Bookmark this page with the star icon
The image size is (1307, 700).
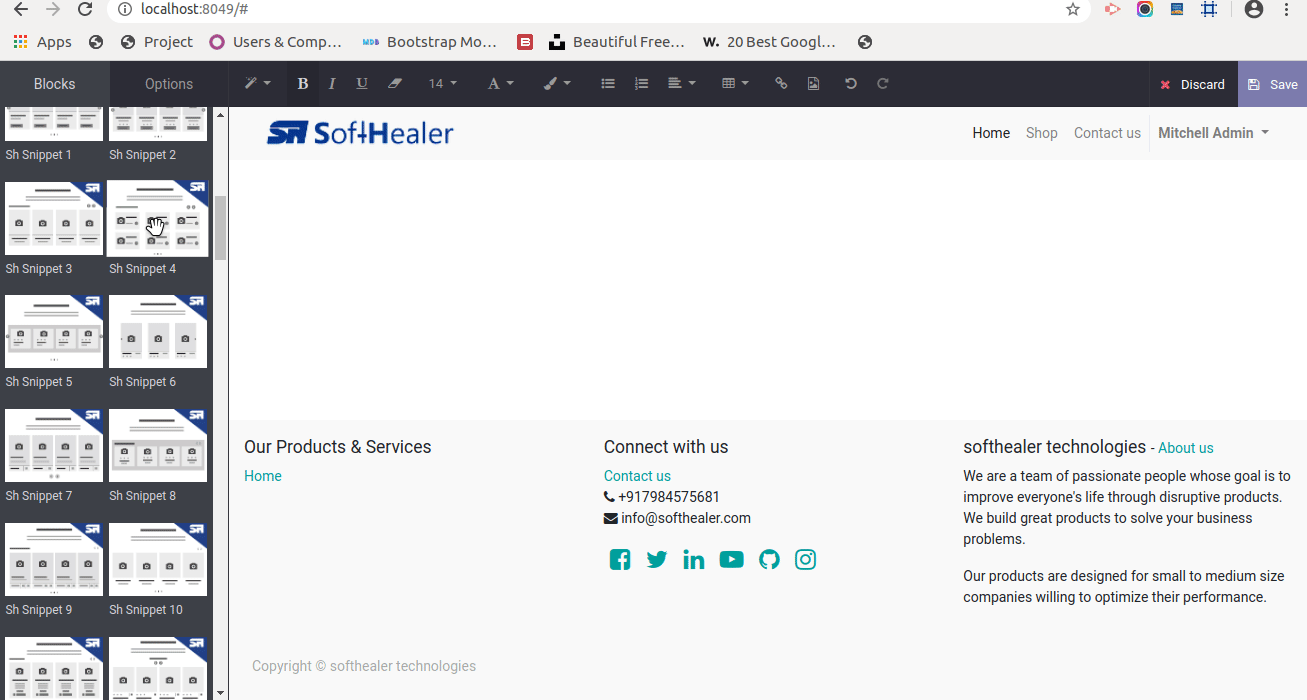coord(1073,9)
